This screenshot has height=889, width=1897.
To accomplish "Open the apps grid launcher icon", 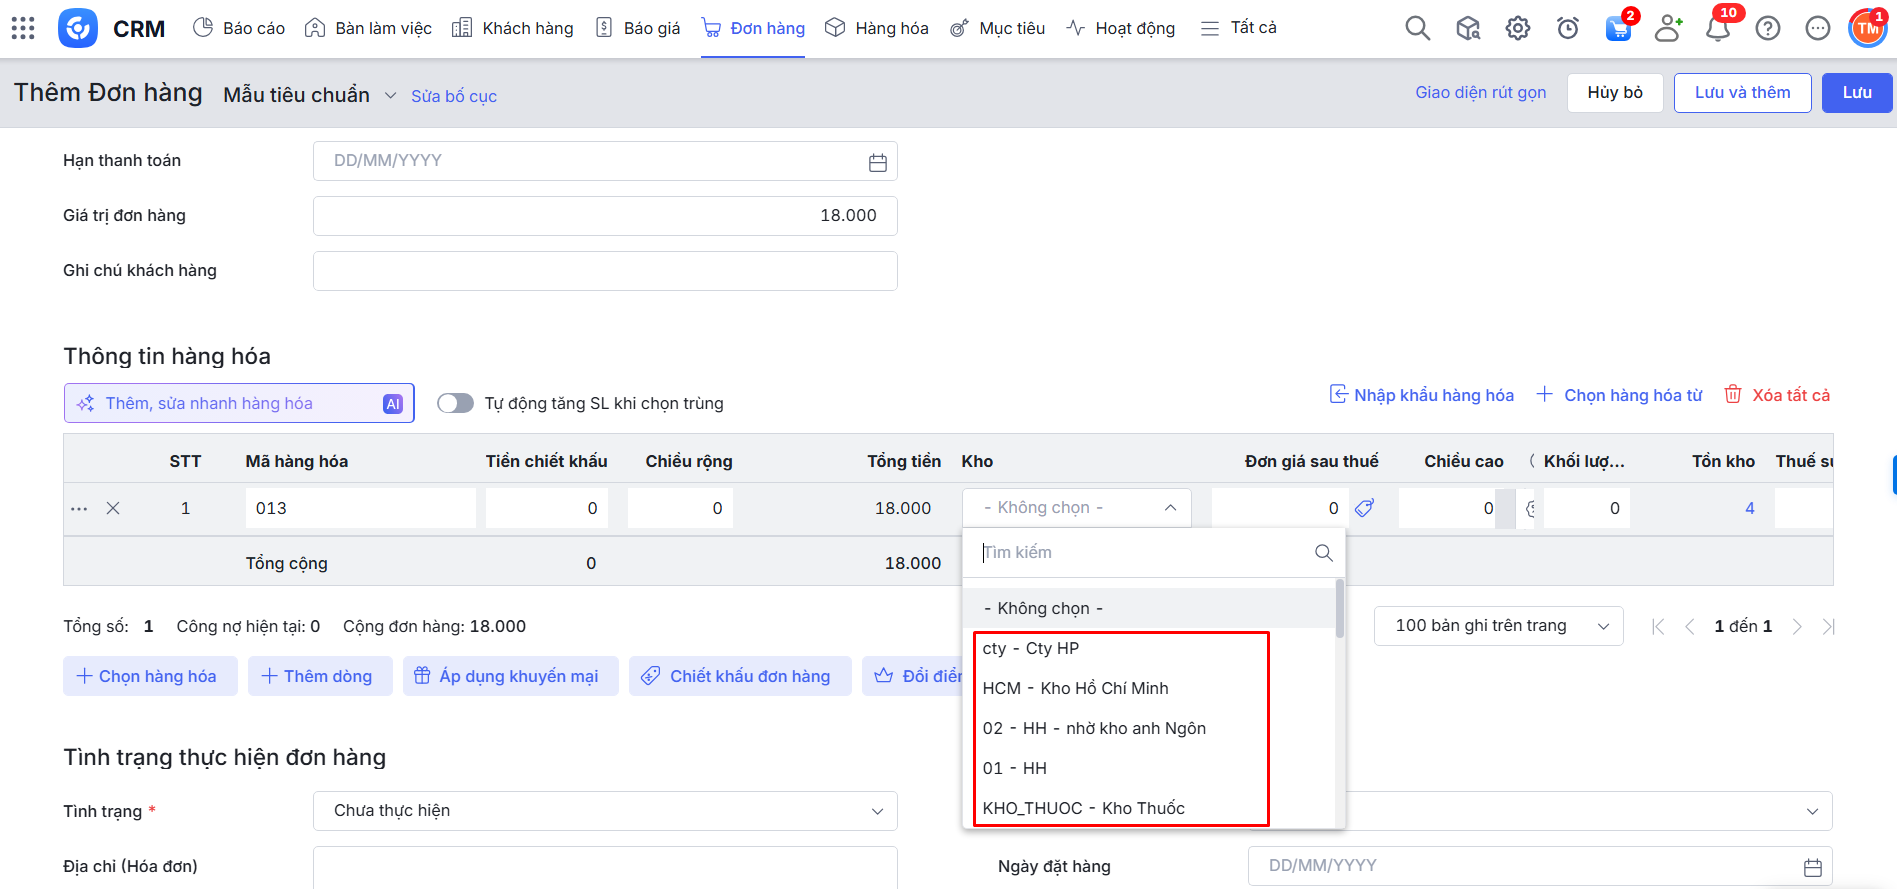I will pos(23,28).
